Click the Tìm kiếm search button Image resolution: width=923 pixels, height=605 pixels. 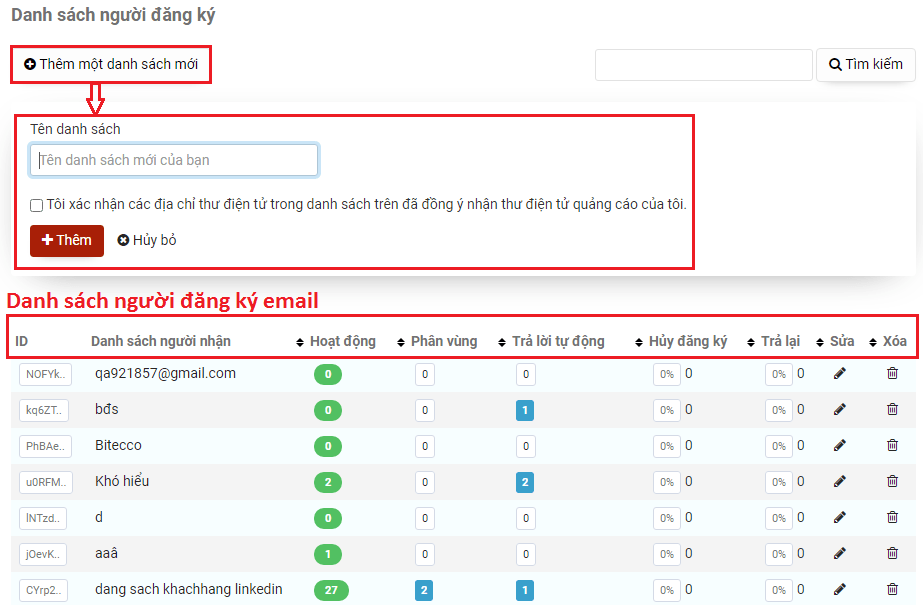tap(865, 64)
